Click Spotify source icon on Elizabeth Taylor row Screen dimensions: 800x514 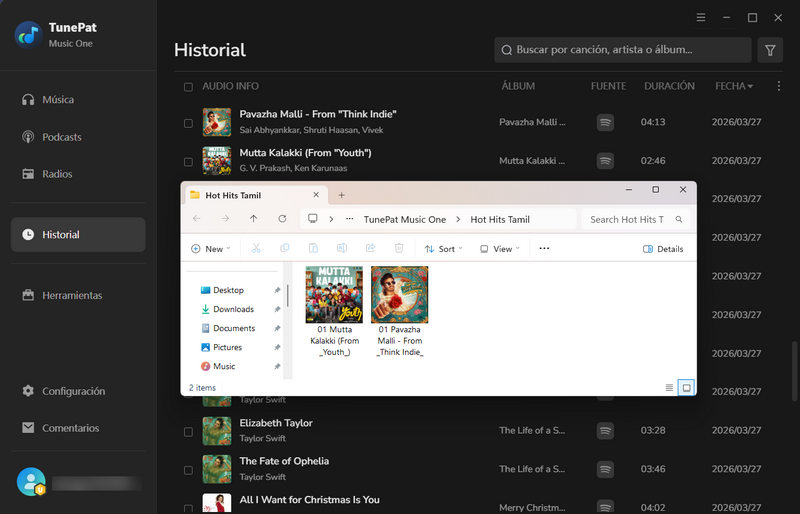click(605, 431)
